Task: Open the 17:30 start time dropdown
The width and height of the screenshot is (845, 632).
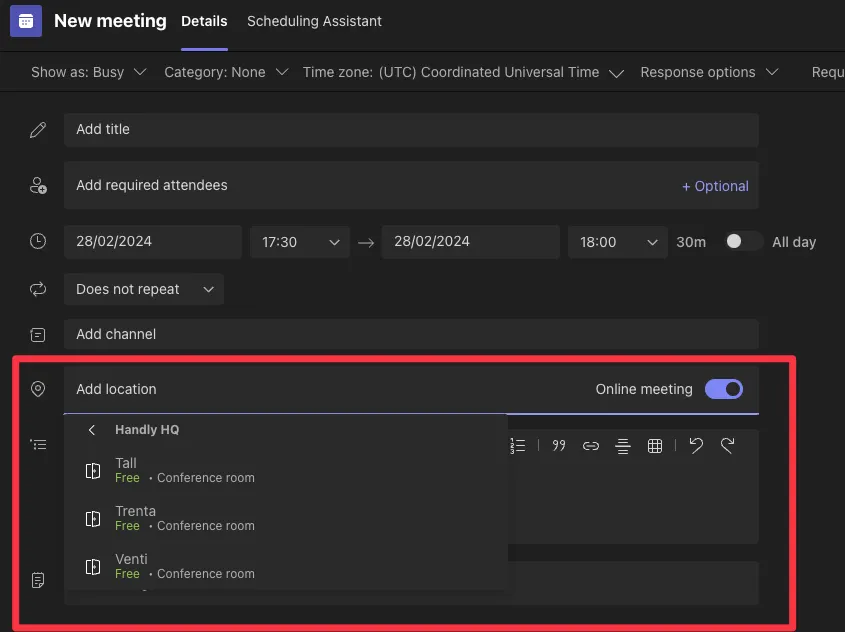Action: [300, 242]
